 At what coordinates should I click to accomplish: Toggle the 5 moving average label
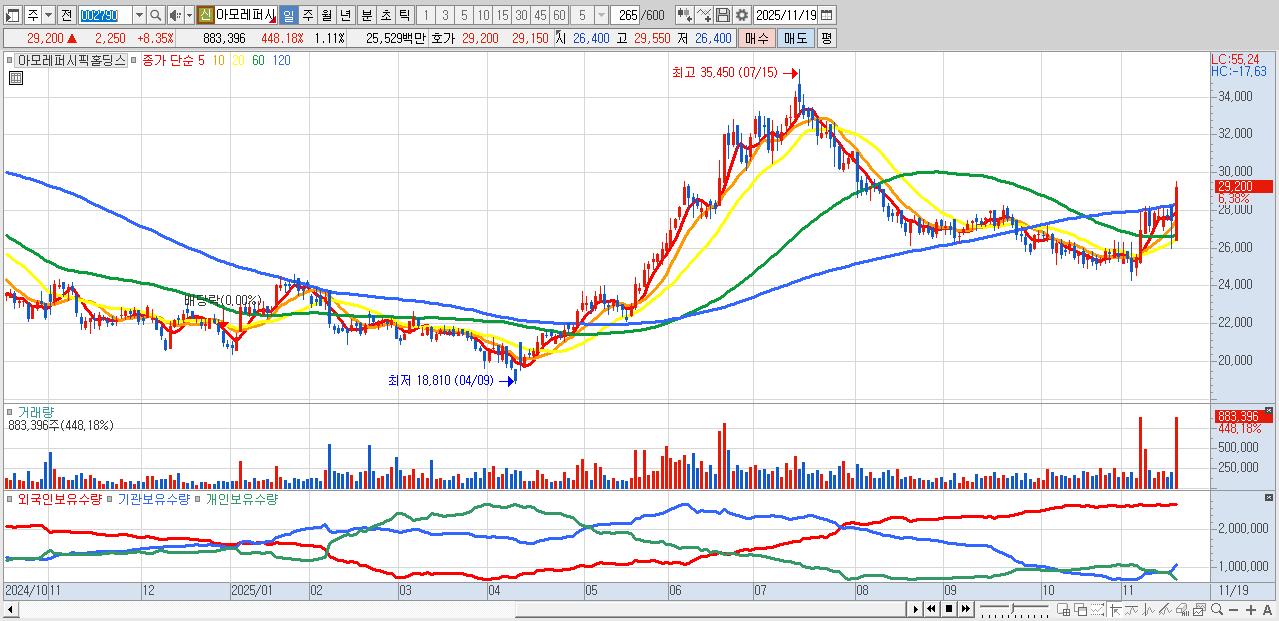click(x=201, y=60)
